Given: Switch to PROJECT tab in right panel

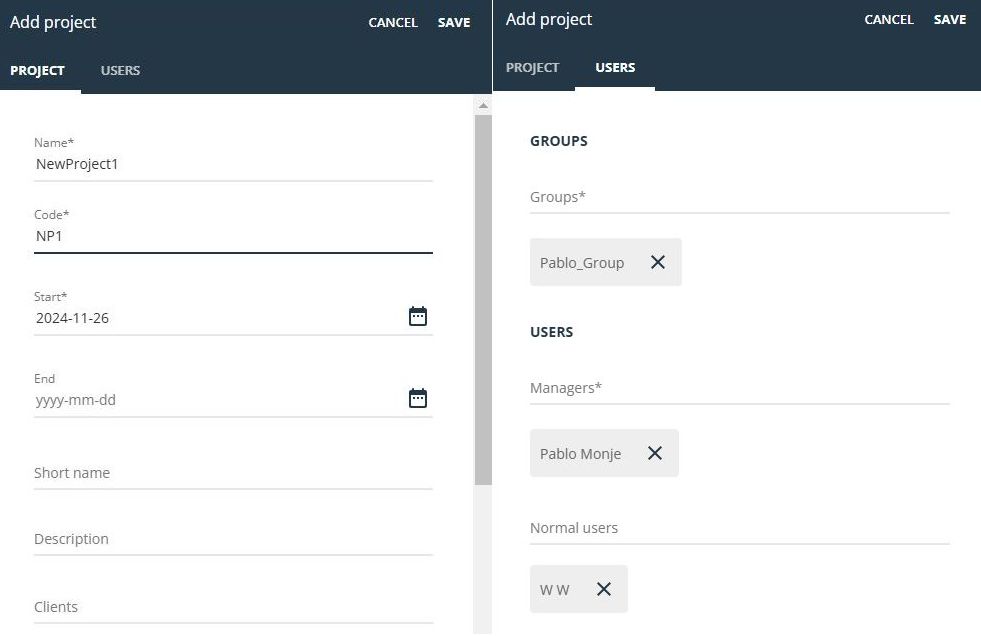Looking at the screenshot, I should coord(532,68).
